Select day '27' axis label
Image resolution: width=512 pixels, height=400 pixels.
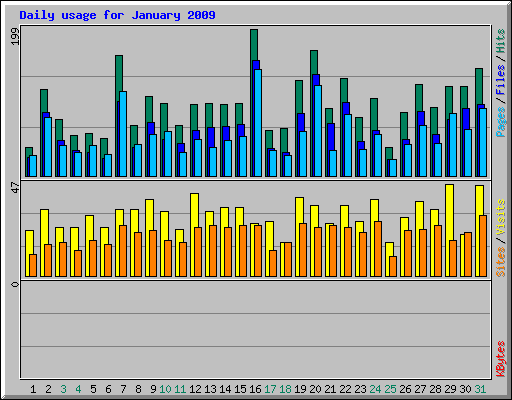click(420, 389)
